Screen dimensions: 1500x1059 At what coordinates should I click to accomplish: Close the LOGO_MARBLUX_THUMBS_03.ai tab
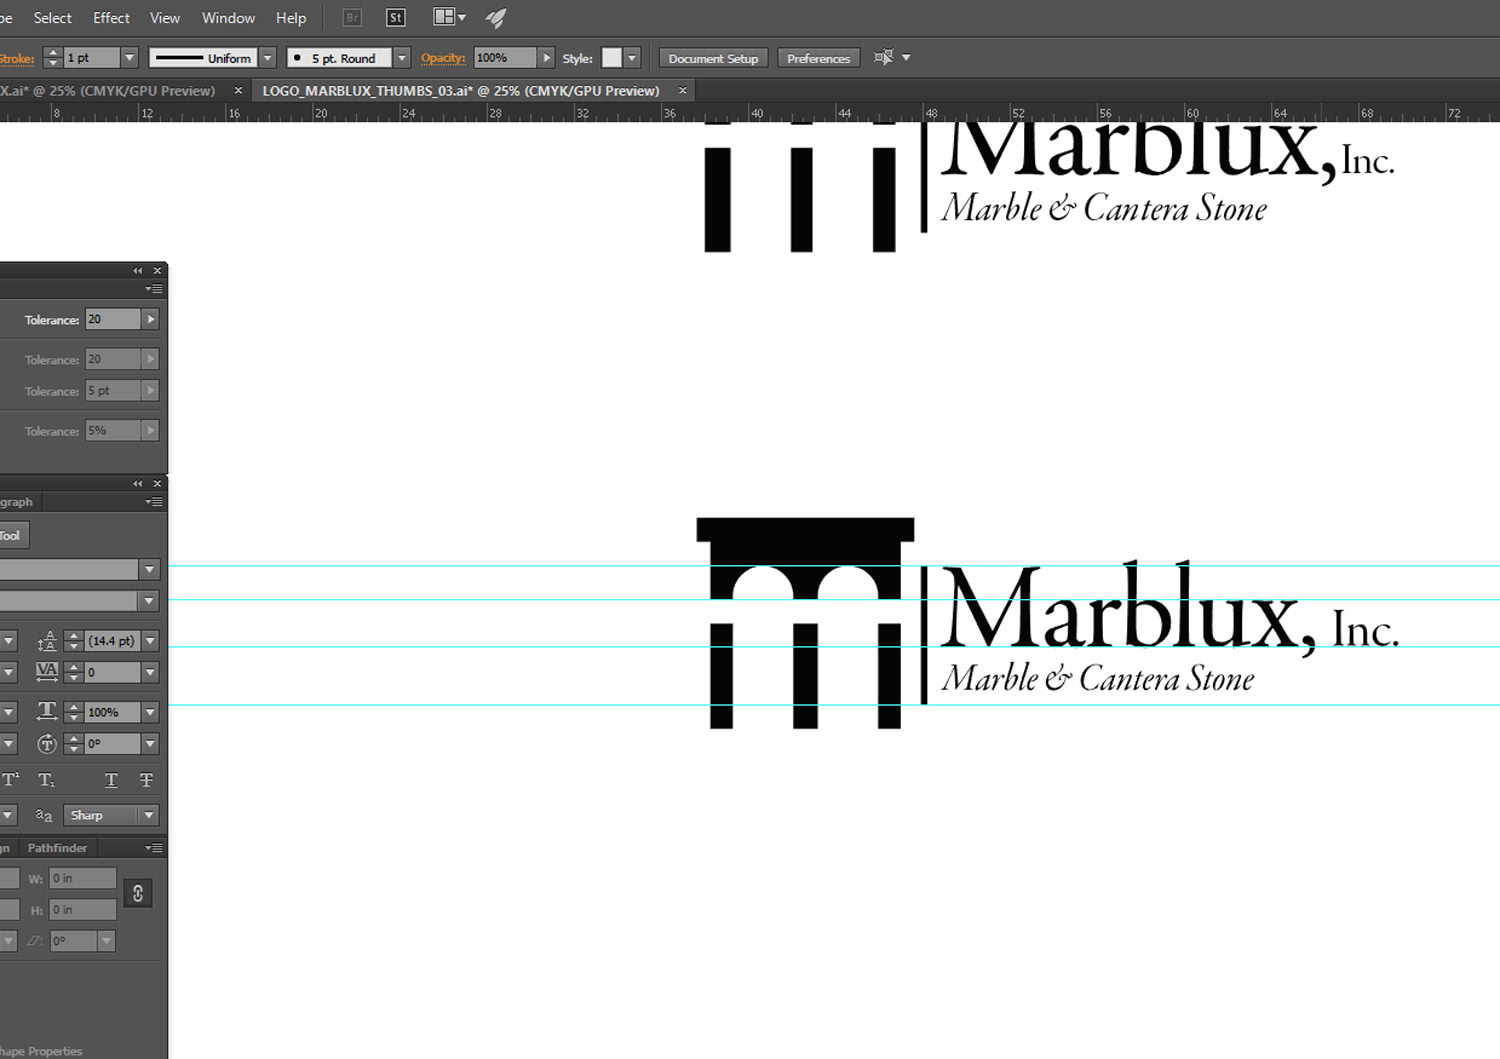(x=683, y=90)
